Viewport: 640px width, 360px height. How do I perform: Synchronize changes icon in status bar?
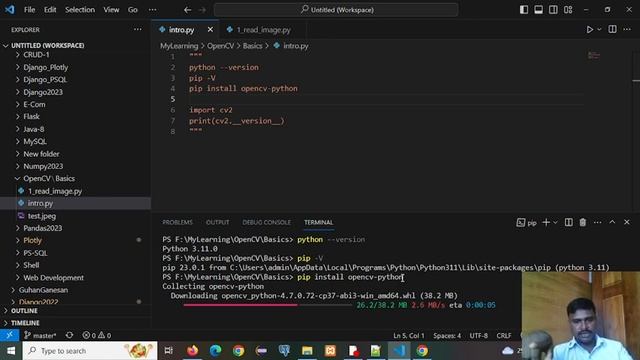69,336
